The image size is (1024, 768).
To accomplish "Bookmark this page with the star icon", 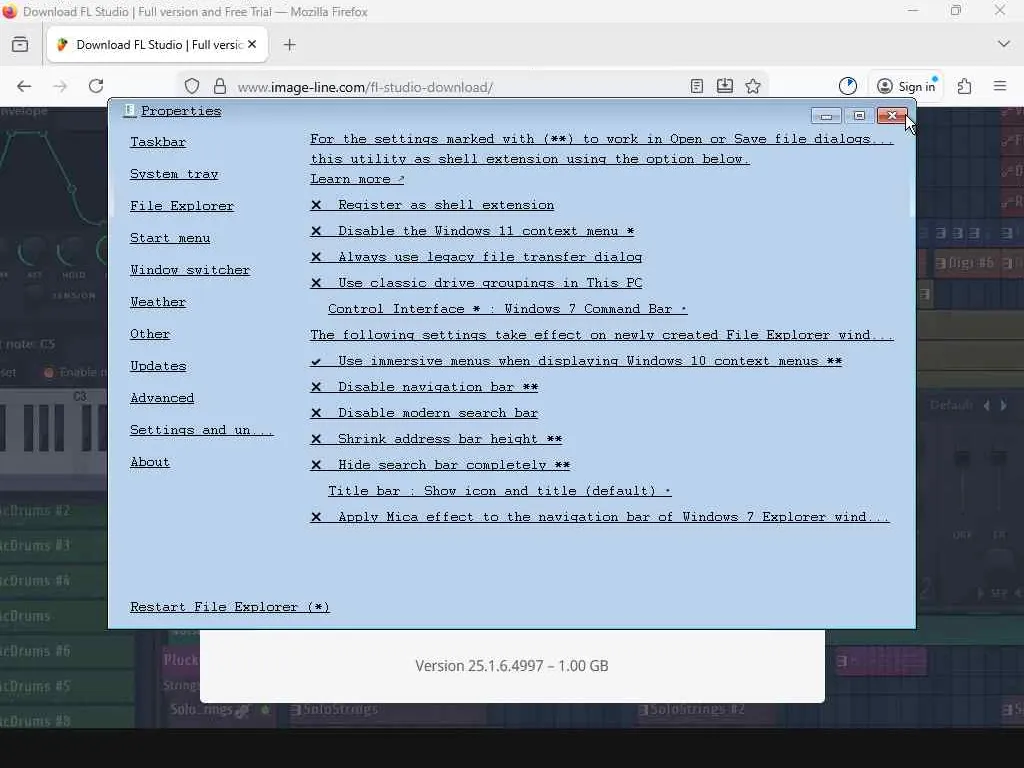I will (x=753, y=86).
